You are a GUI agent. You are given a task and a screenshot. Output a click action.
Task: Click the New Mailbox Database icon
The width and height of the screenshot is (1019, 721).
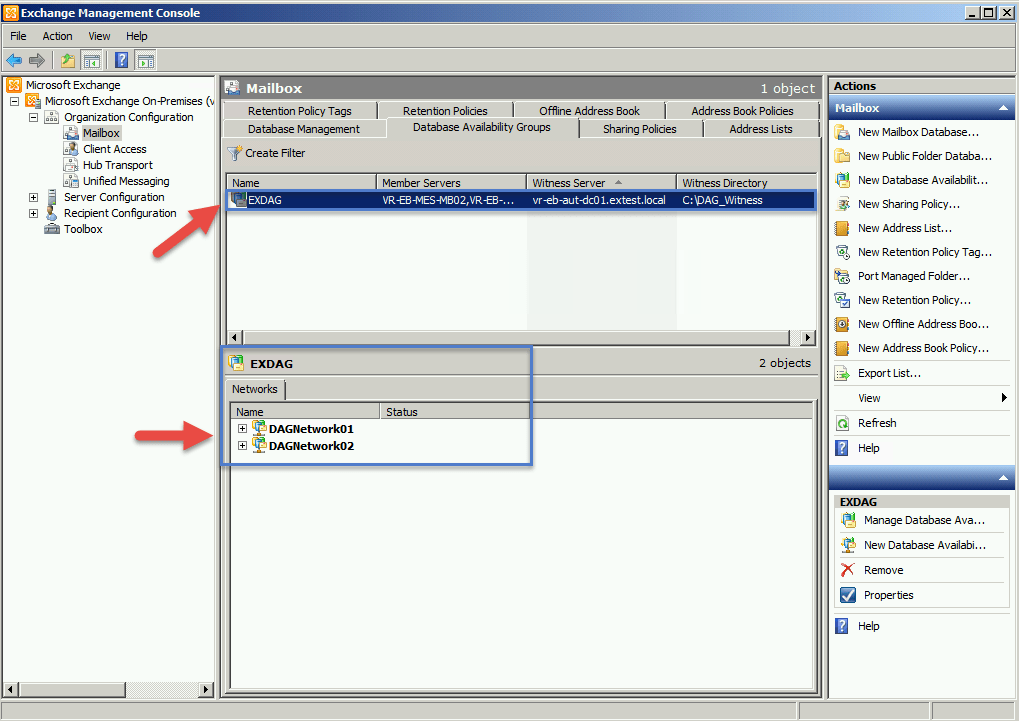(x=842, y=132)
